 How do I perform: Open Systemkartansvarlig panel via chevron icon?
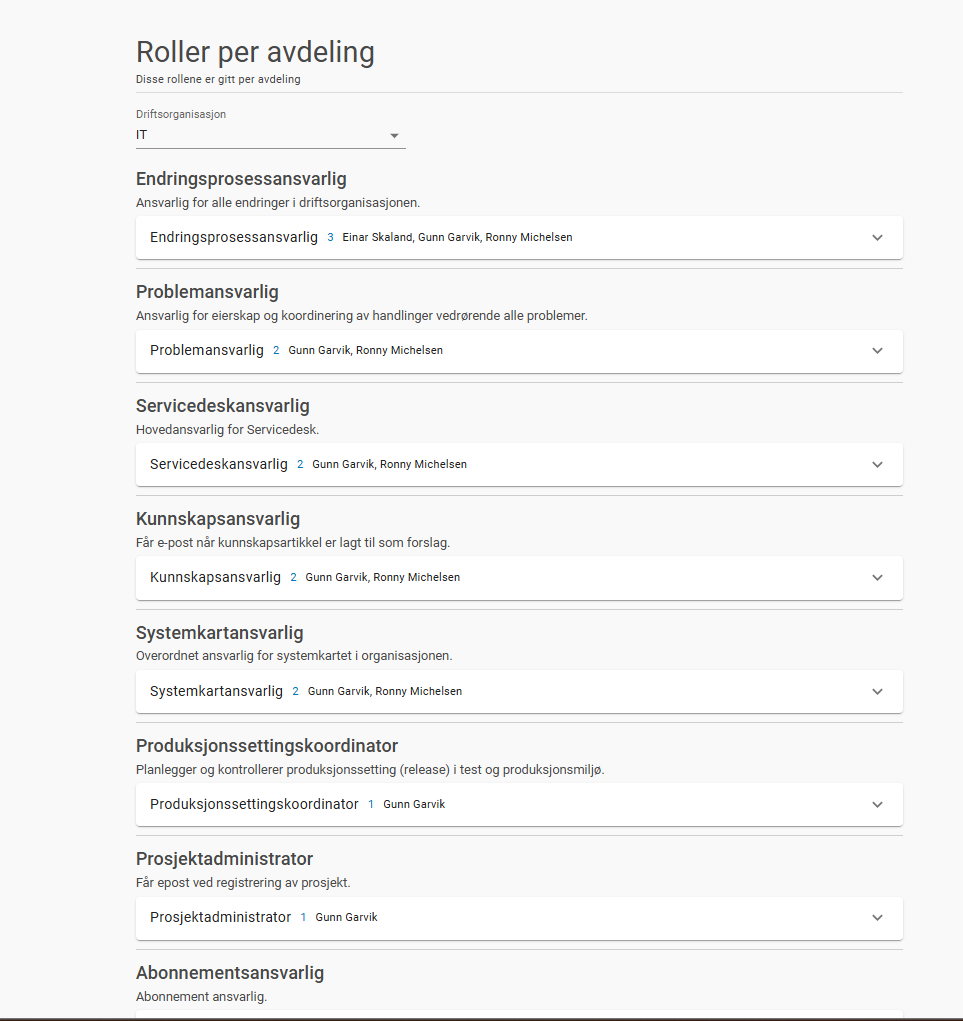877,692
